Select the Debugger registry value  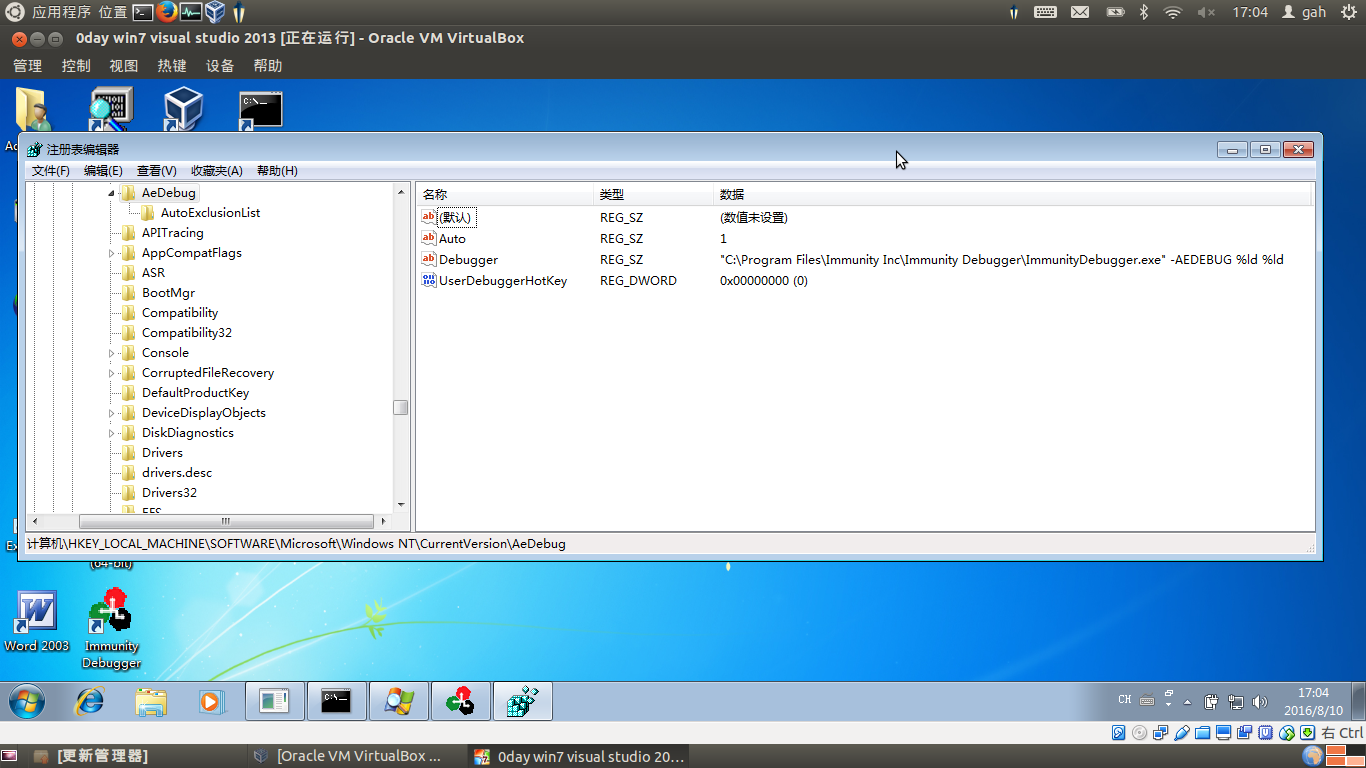[x=468, y=260]
